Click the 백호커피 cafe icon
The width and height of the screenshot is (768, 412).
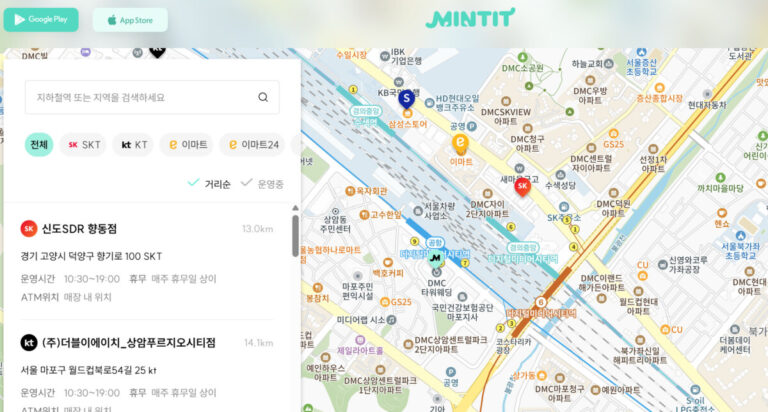(388, 262)
